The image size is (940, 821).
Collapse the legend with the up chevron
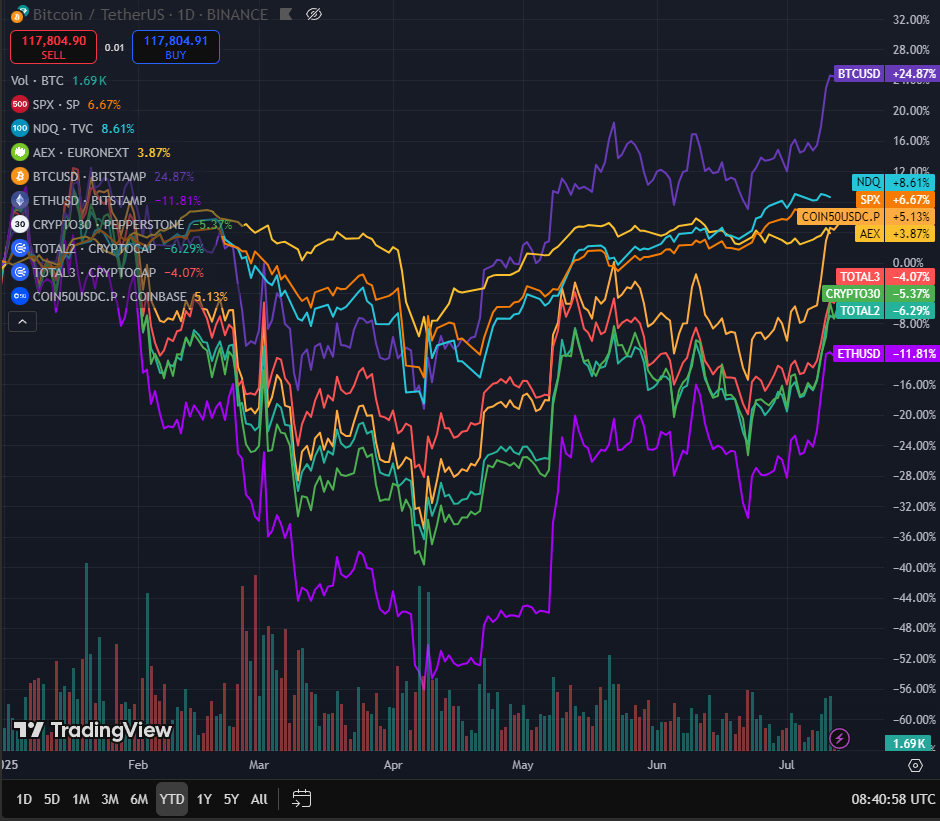coord(22,321)
